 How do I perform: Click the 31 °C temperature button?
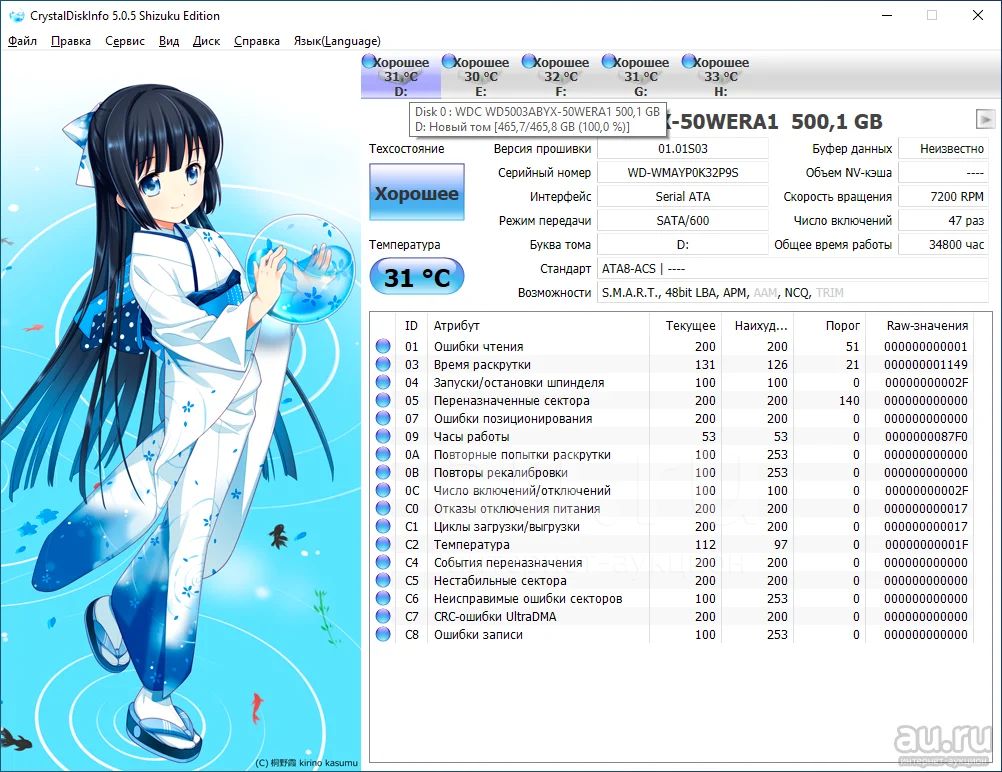(x=417, y=277)
